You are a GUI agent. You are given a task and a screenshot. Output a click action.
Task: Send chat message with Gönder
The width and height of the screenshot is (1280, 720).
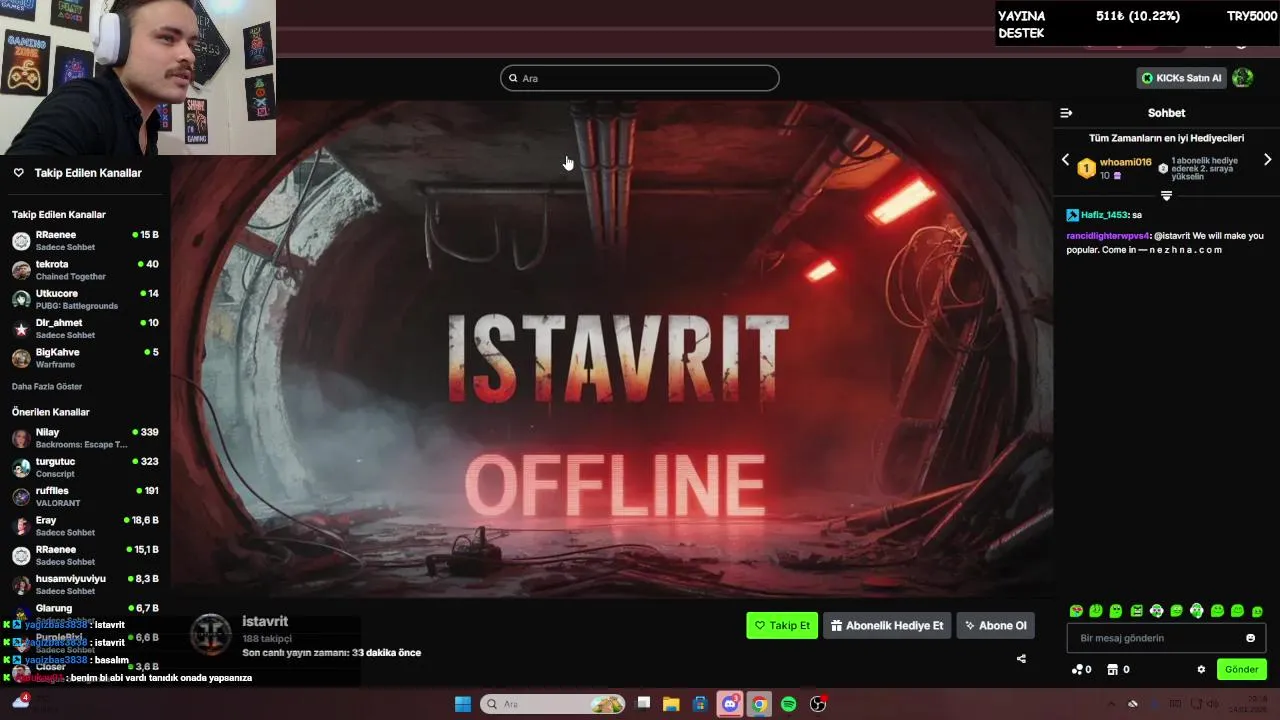(1241, 669)
